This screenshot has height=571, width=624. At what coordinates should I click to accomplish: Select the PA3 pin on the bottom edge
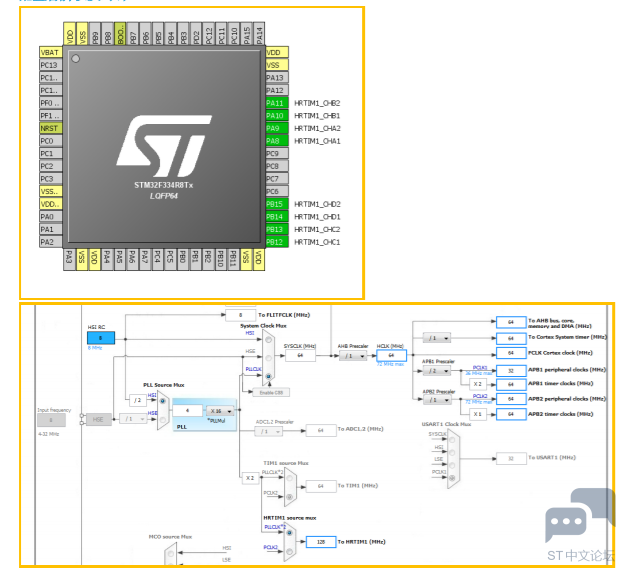tap(69, 259)
